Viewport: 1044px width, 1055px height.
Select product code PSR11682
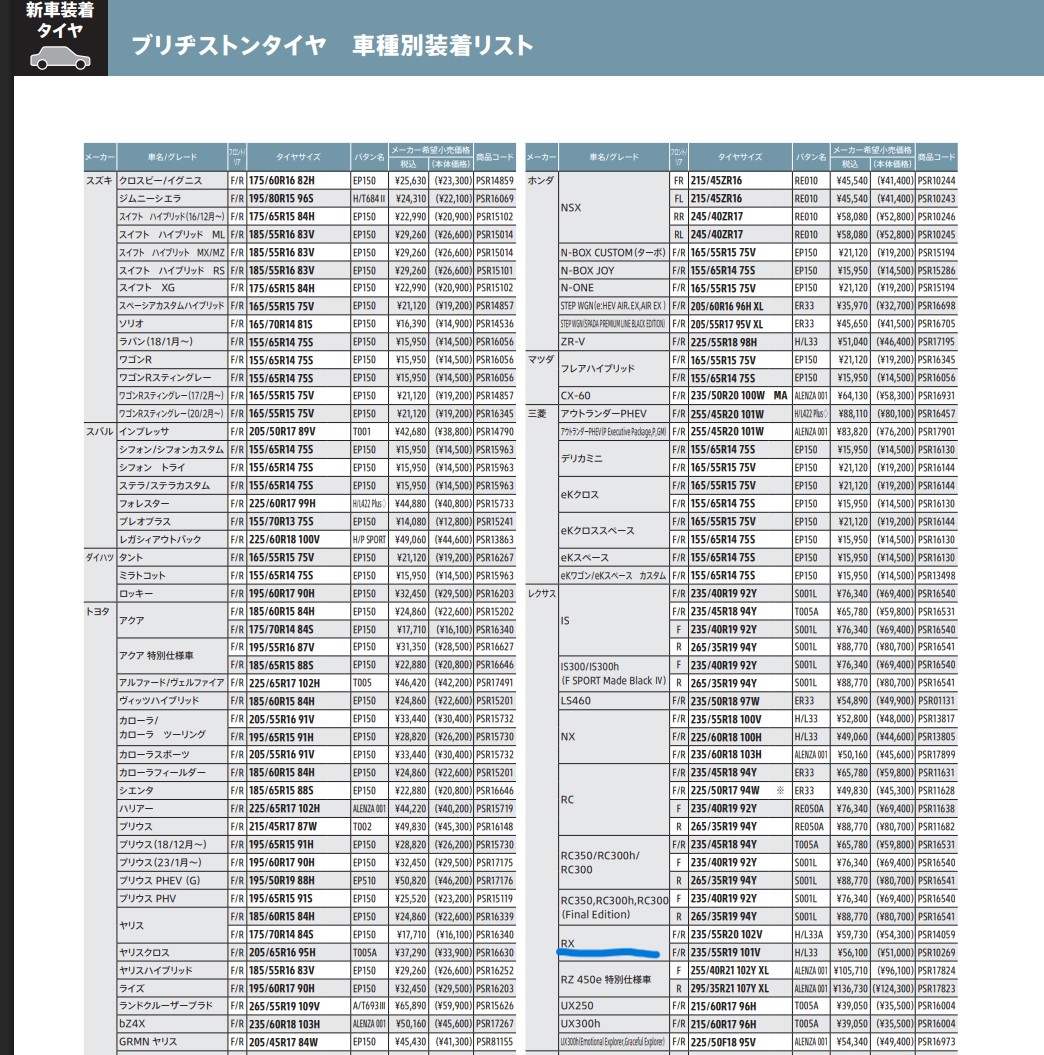[936, 826]
